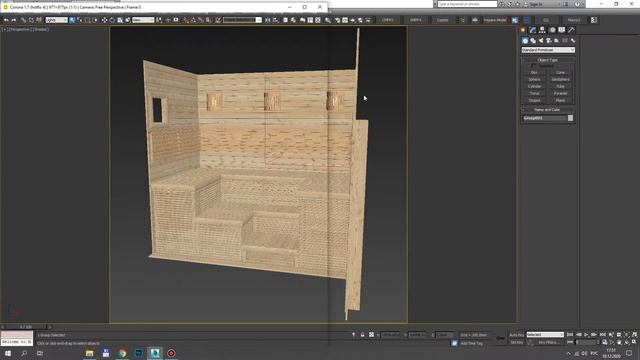Click the GeoSphere primitive button
This screenshot has width=640, height=360.
click(560, 79)
